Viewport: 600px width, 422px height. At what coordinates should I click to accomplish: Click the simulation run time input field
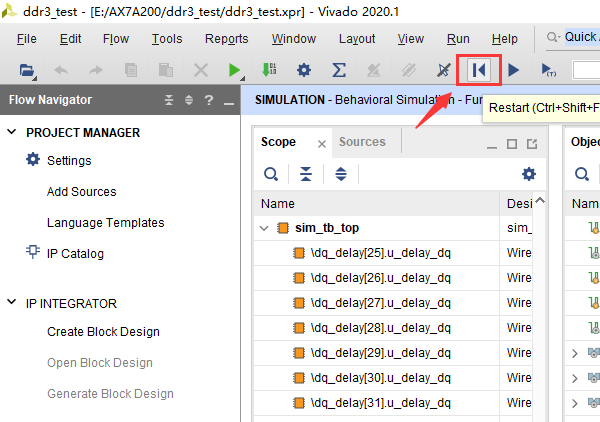[x=586, y=70]
